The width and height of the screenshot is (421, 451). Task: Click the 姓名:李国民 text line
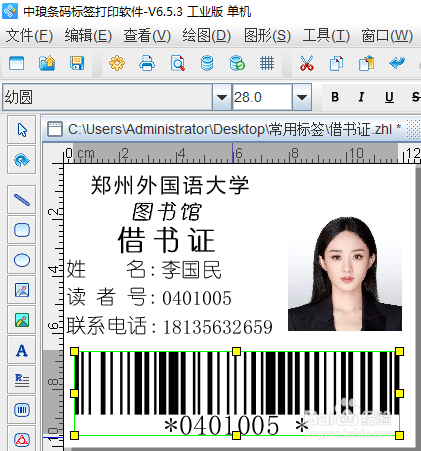144,269
